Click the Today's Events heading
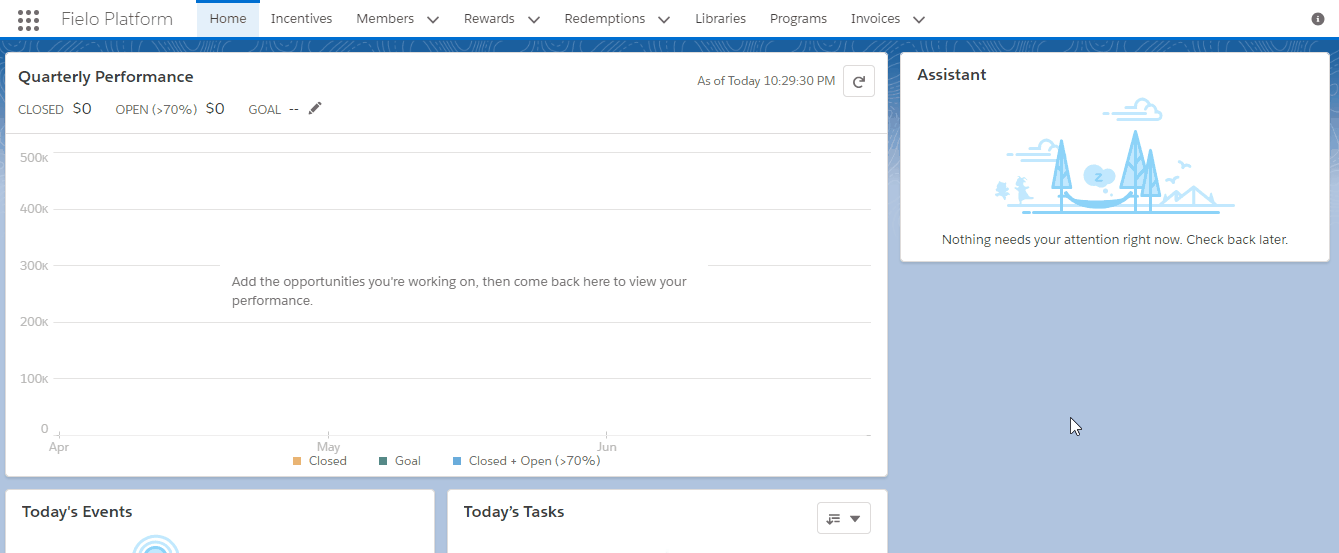 [77, 512]
